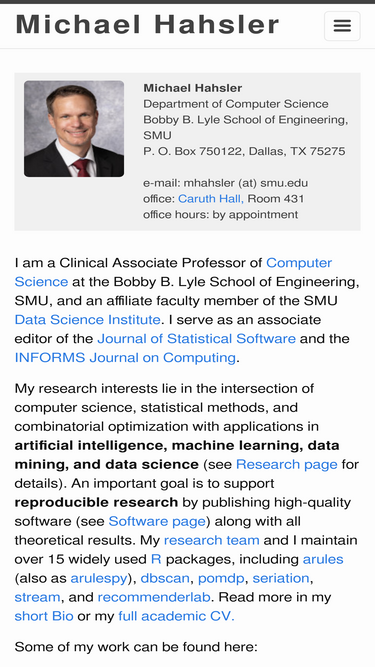Open the Journal of Statistical Software link
This screenshot has width=375, height=667.
tap(196, 339)
